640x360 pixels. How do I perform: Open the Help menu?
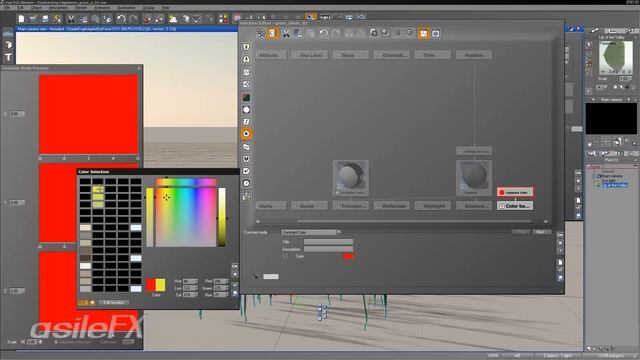(x=166, y=8)
